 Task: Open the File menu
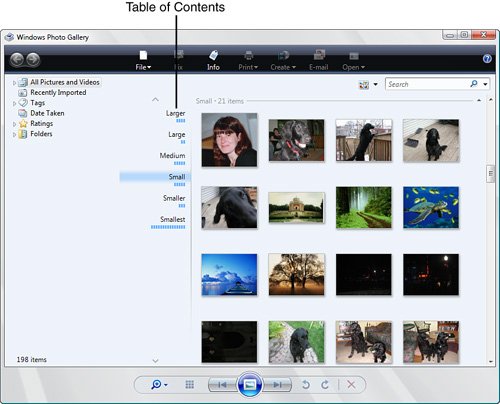143,60
